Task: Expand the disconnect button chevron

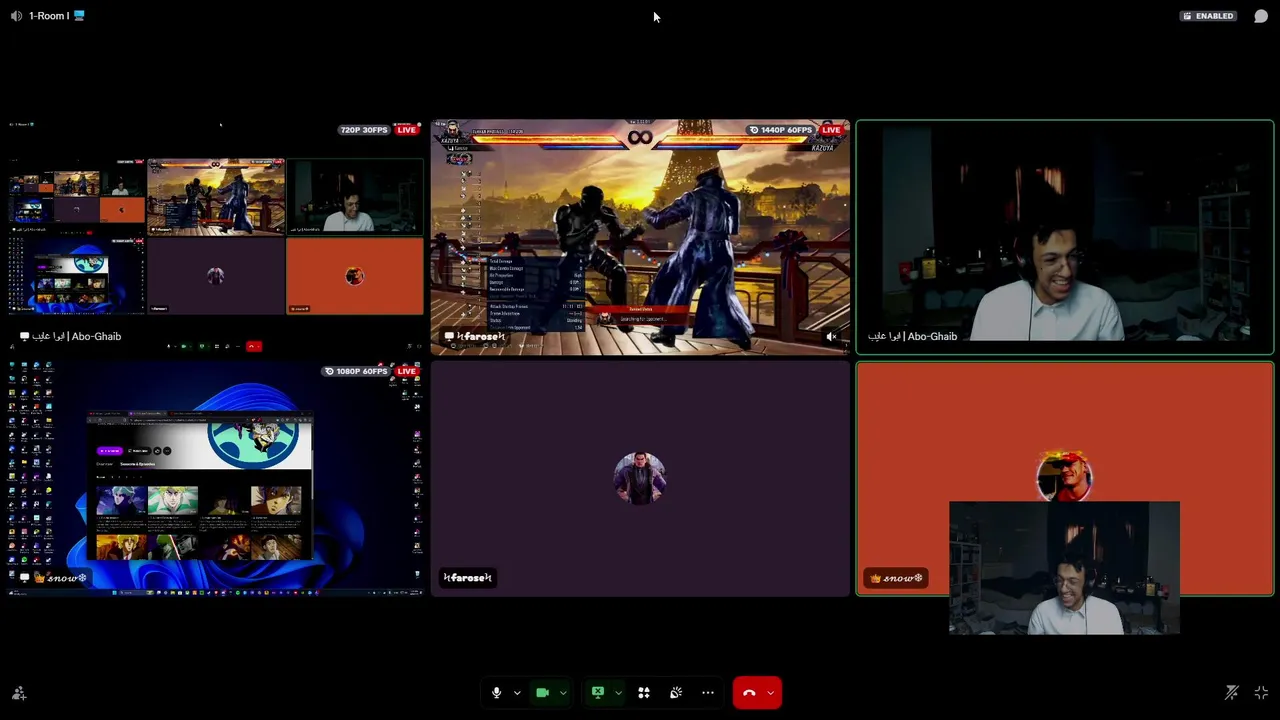Action: [770, 693]
